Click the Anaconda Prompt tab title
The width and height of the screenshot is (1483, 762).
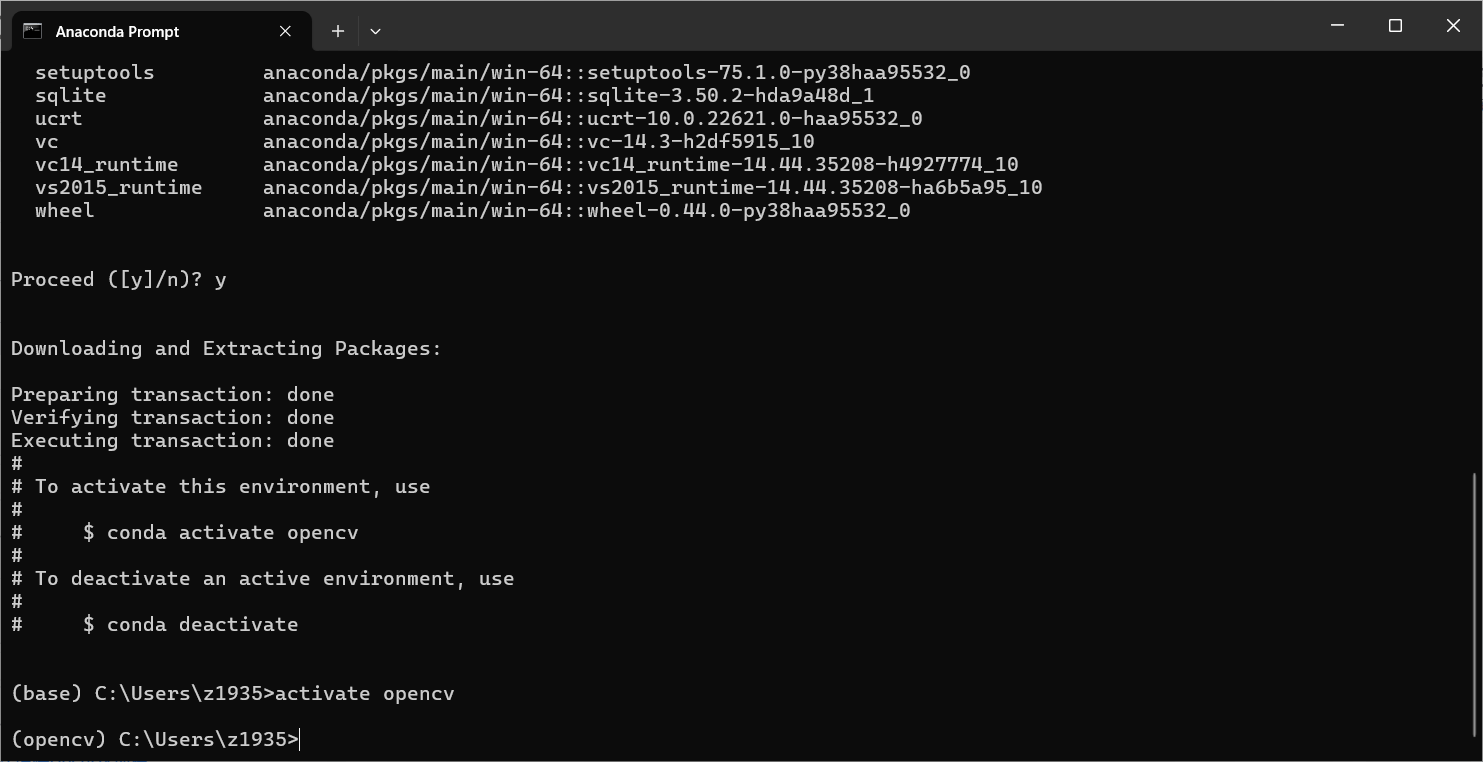[117, 31]
